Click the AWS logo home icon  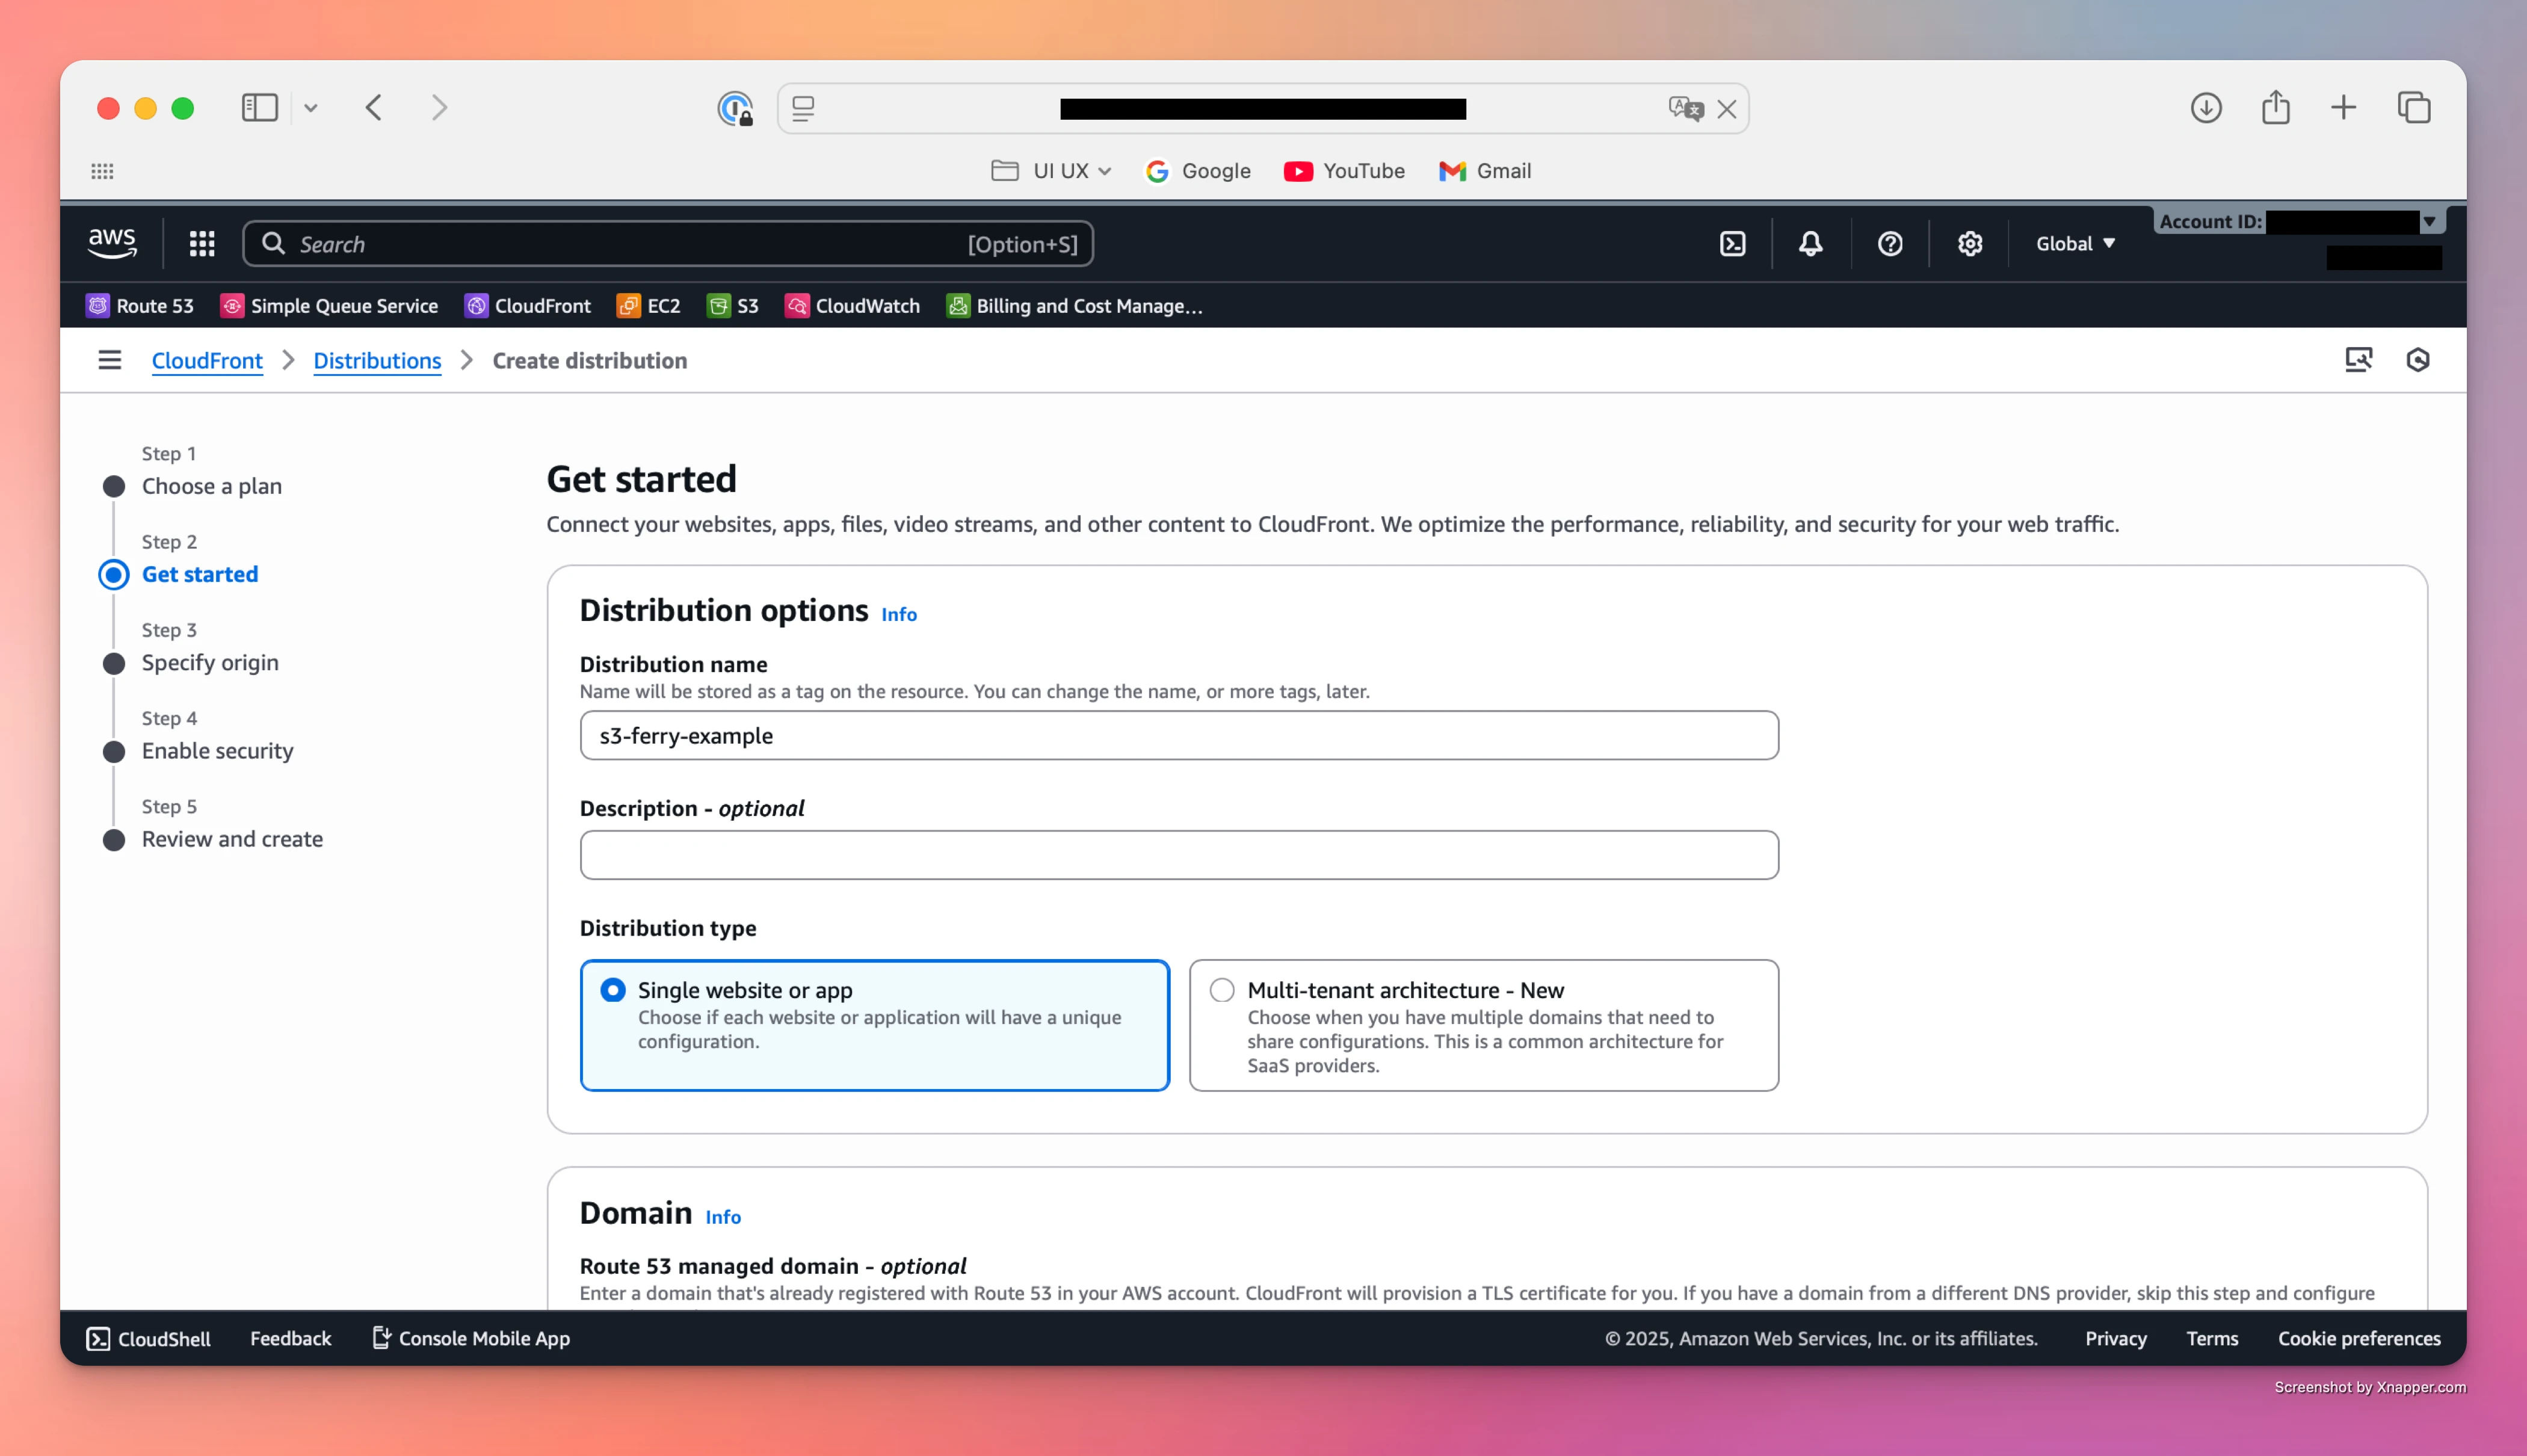pos(112,243)
